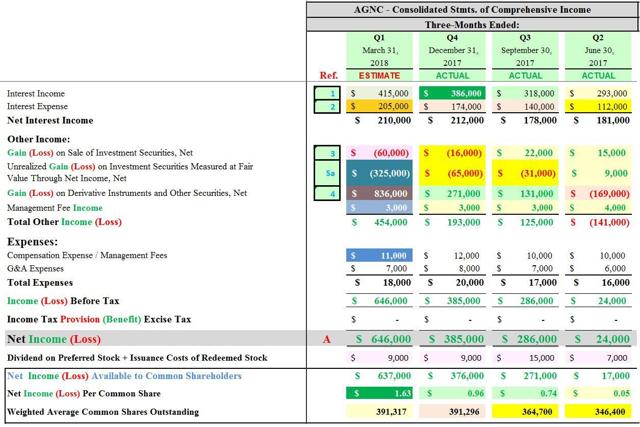Select the Q4 Interest Expense cell 174,000

coord(452,106)
